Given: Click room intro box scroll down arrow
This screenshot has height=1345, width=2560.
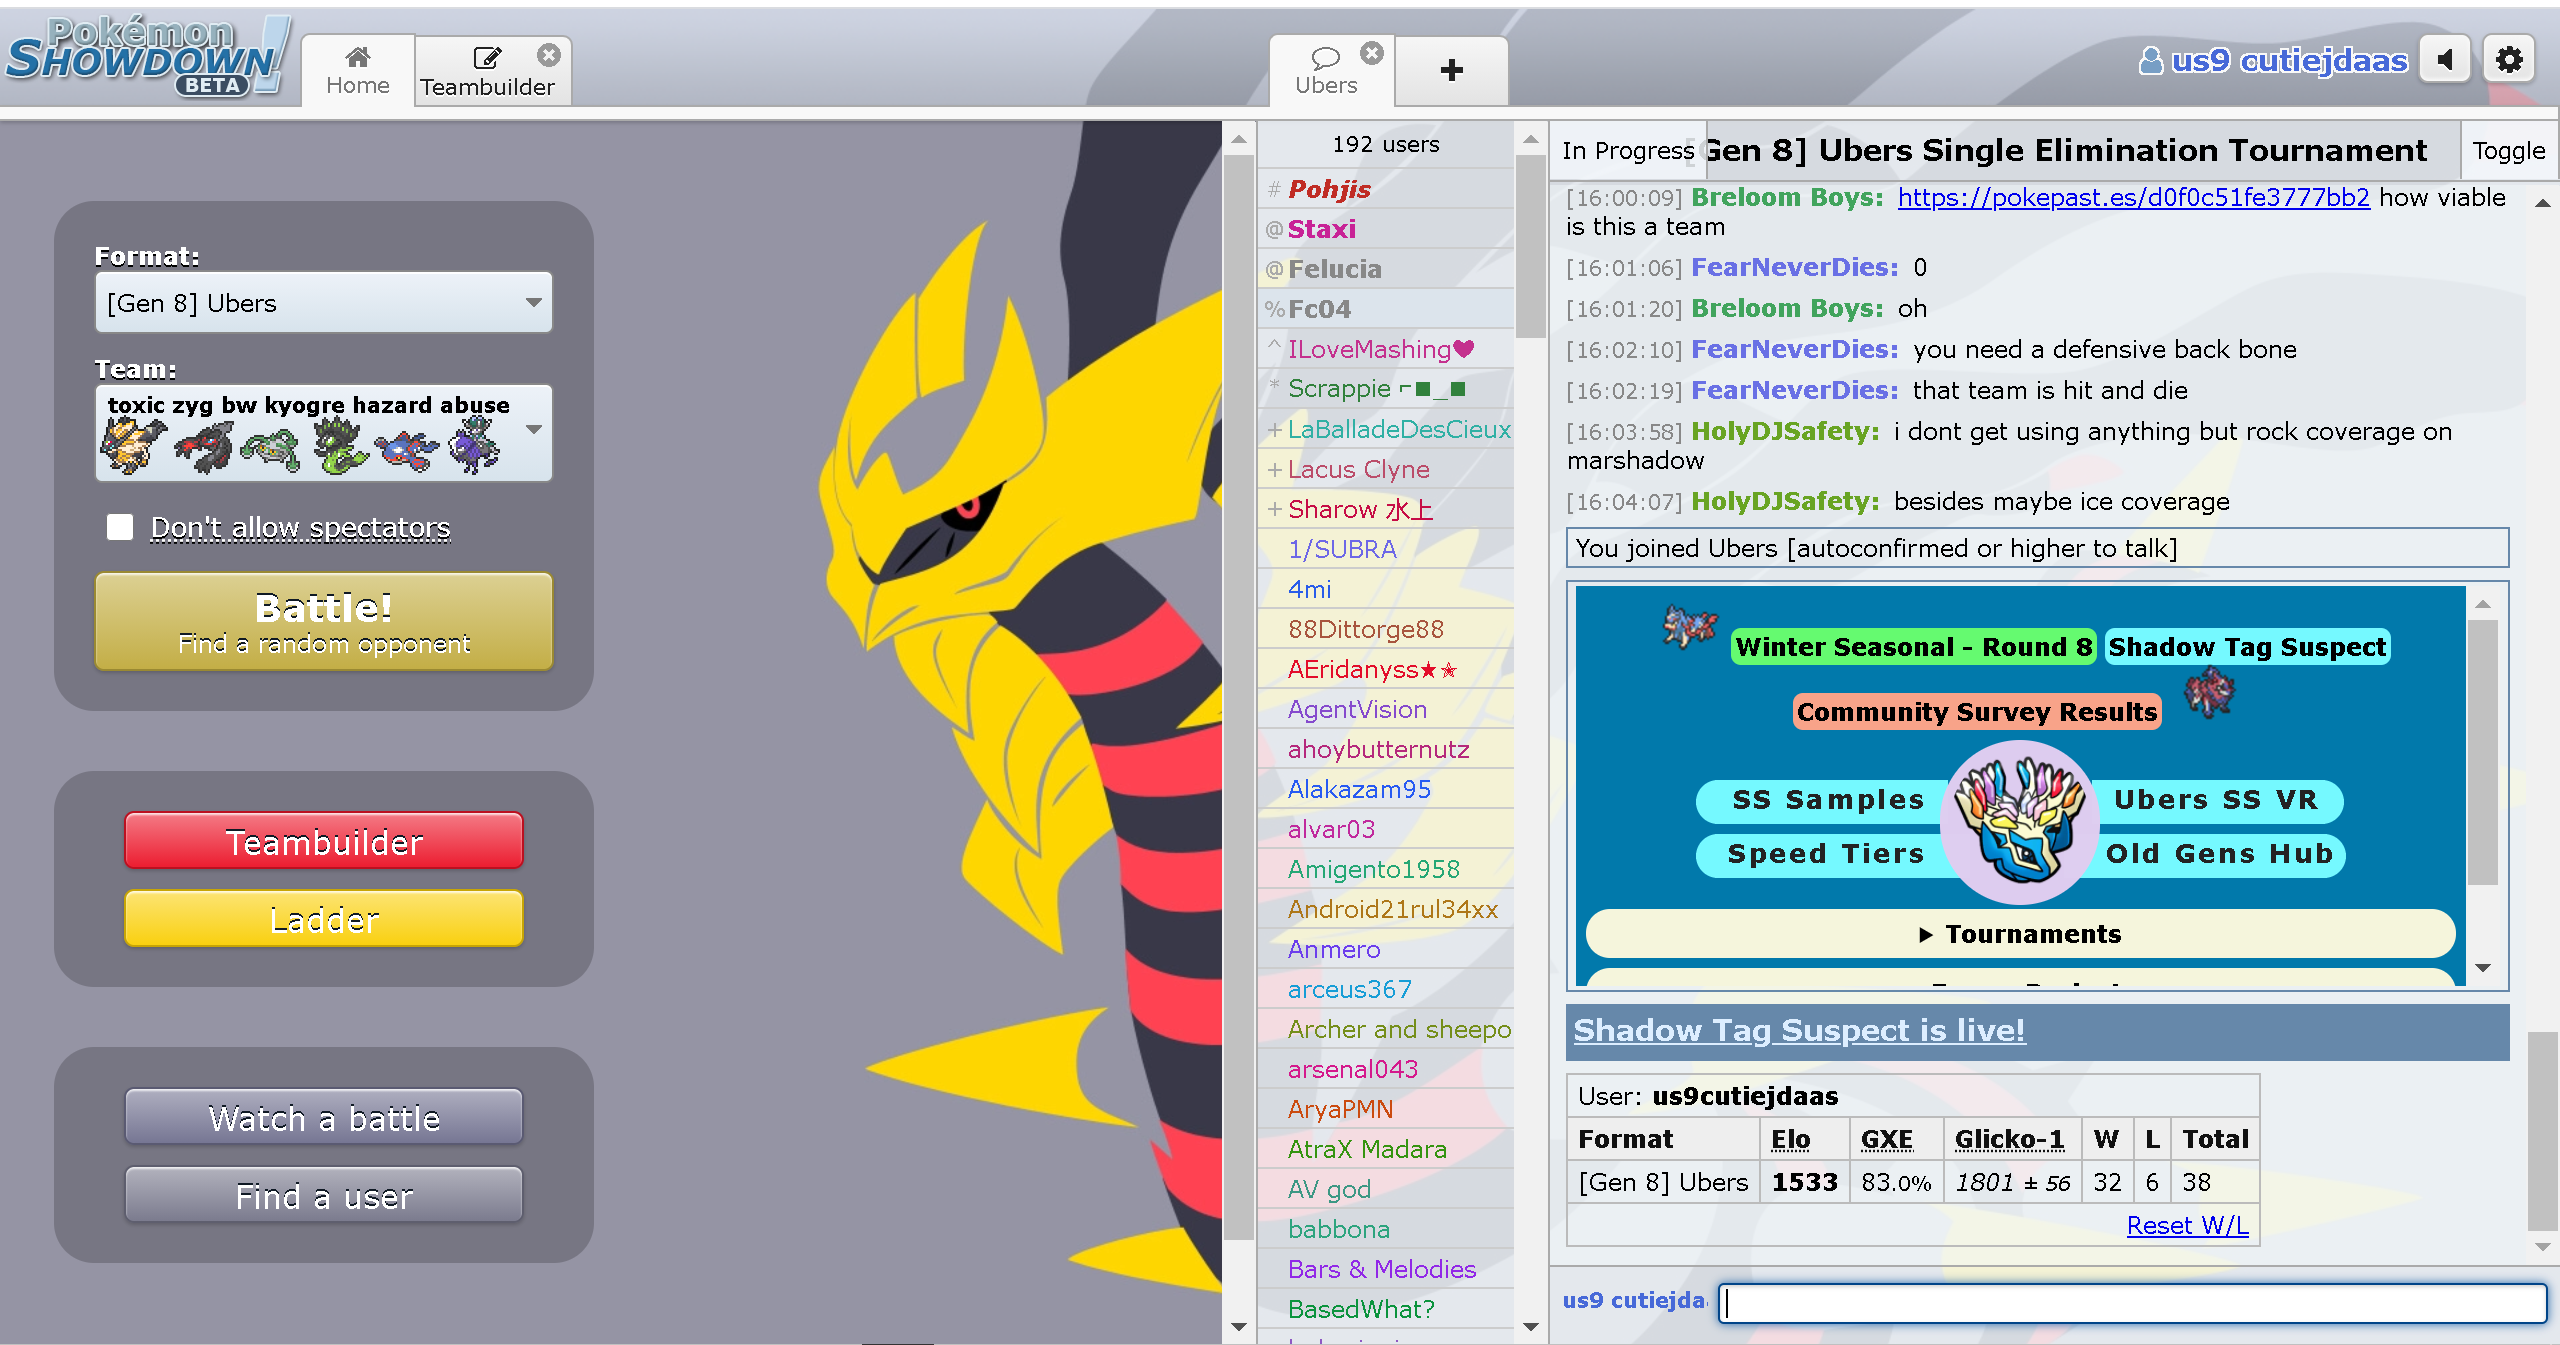Looking at the screenshot, I should [x=2482, y=968].
